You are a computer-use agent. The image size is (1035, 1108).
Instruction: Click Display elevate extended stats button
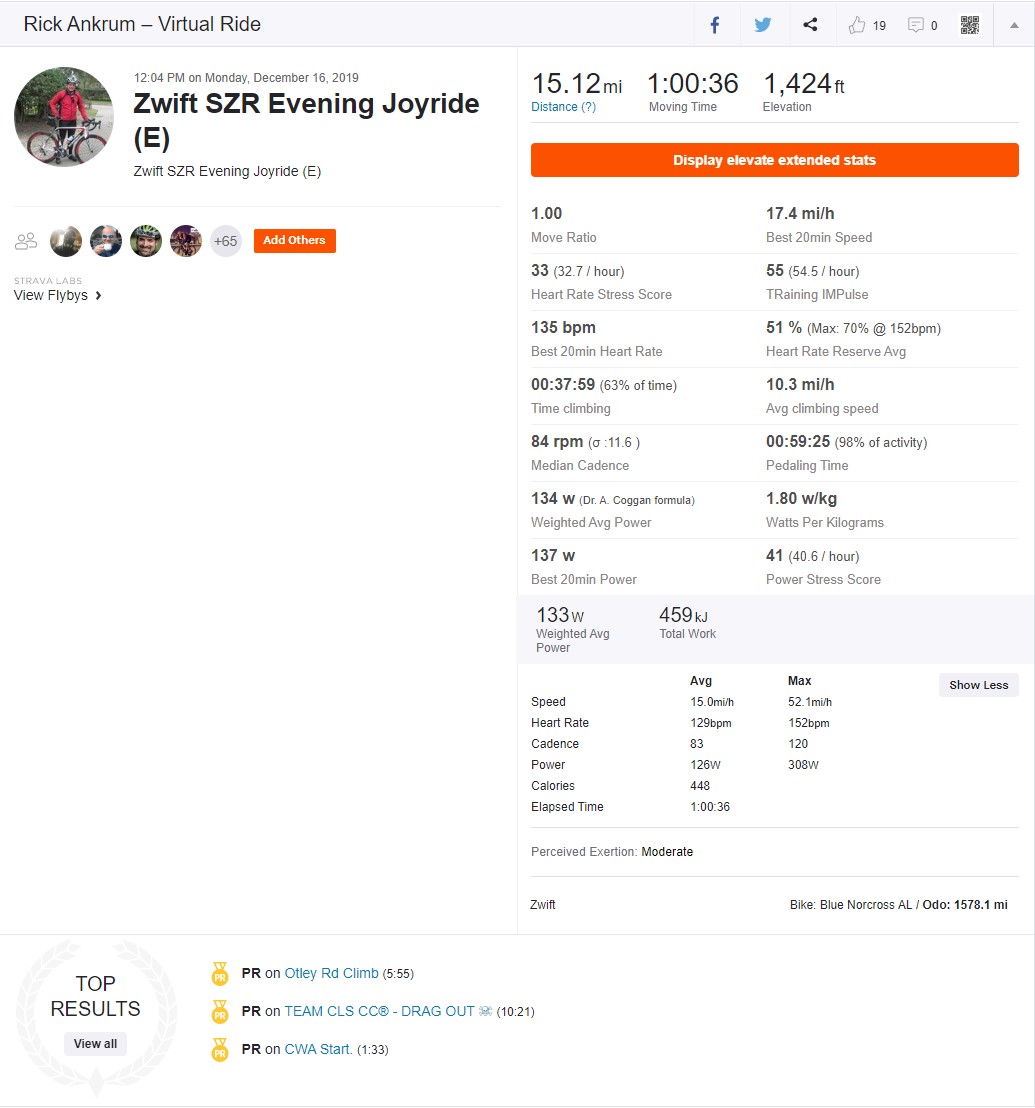point(774,160)
